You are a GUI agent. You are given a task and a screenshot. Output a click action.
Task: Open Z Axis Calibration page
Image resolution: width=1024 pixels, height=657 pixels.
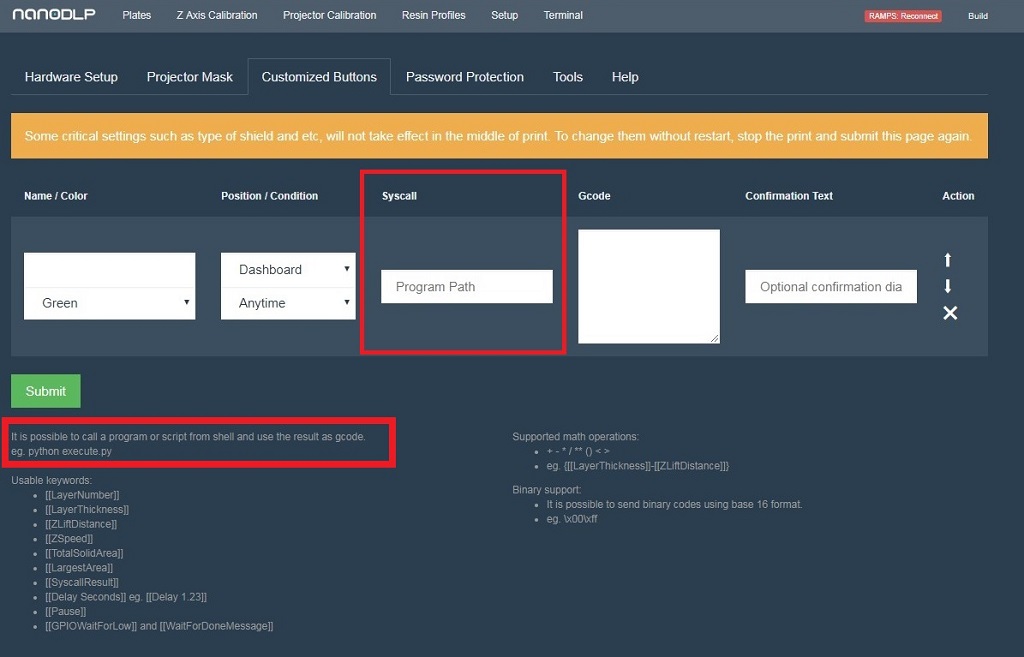point(217,15)
